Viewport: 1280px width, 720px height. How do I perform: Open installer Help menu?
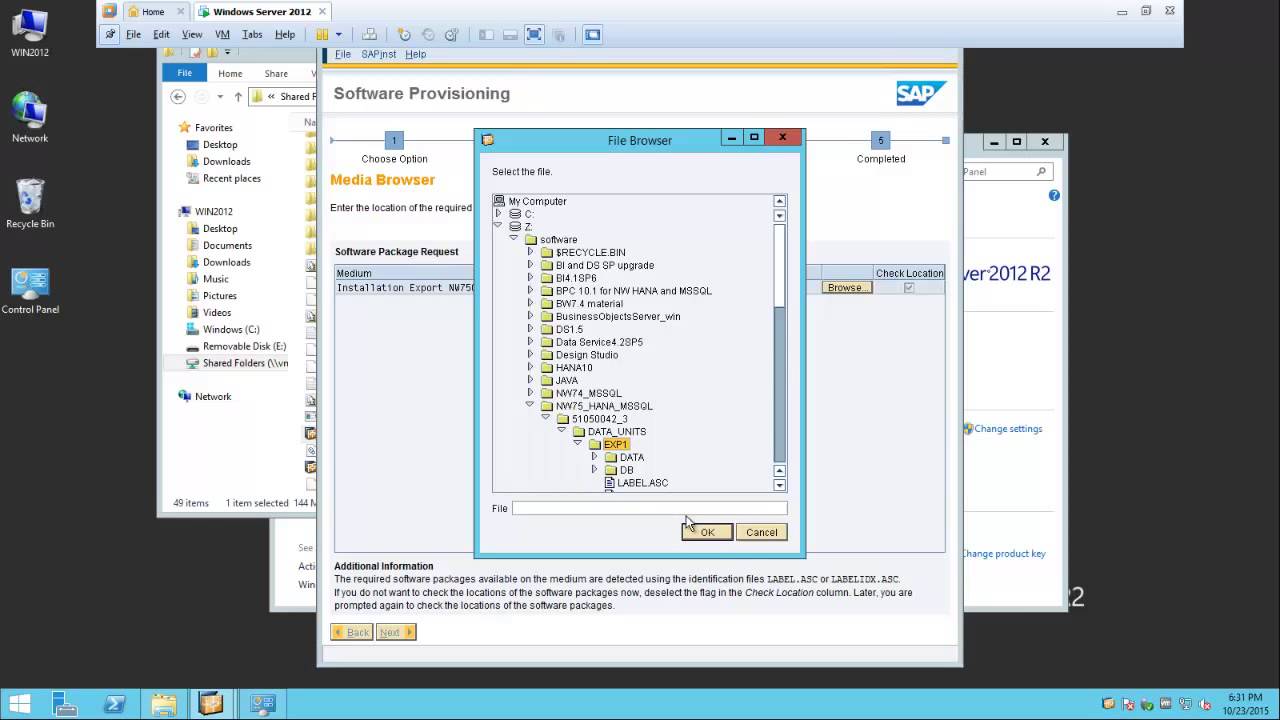tap(415, 54)
